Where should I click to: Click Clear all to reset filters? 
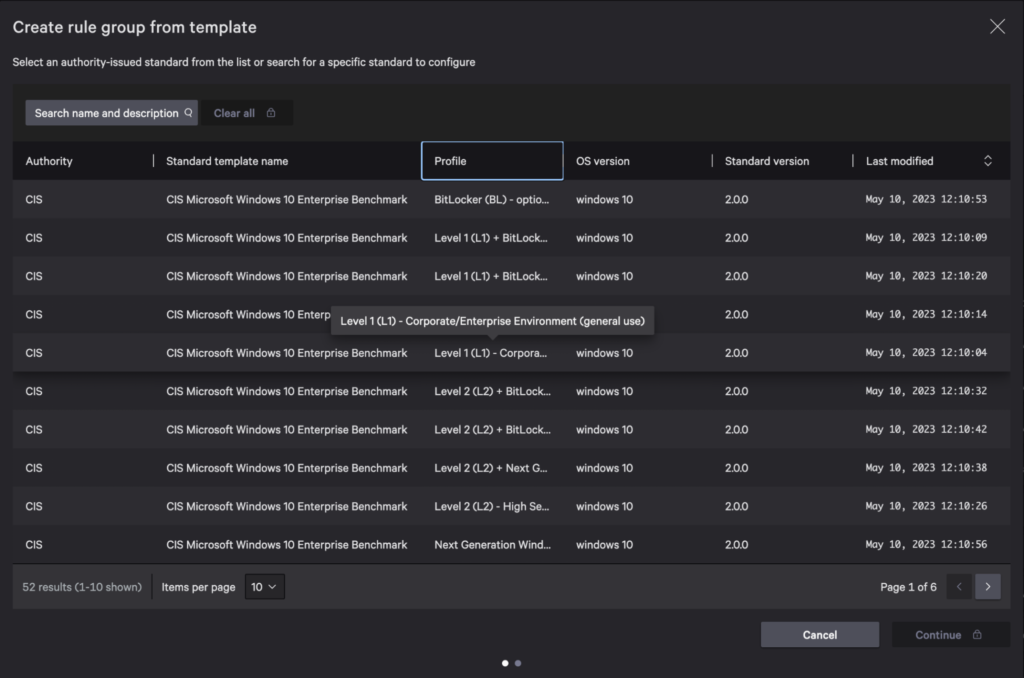coord(234,112)
